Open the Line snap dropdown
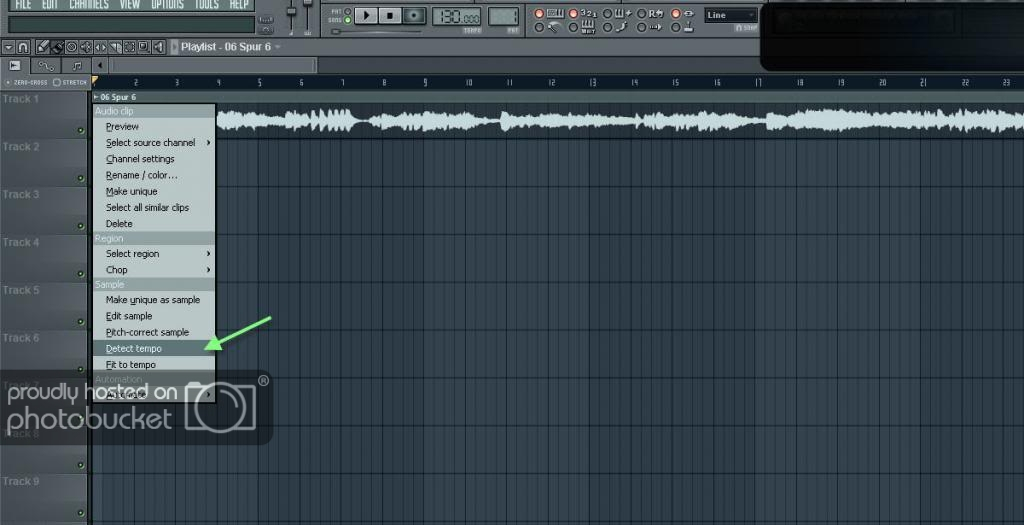This screenshot has width=1024, height=525. coord(731,15)
